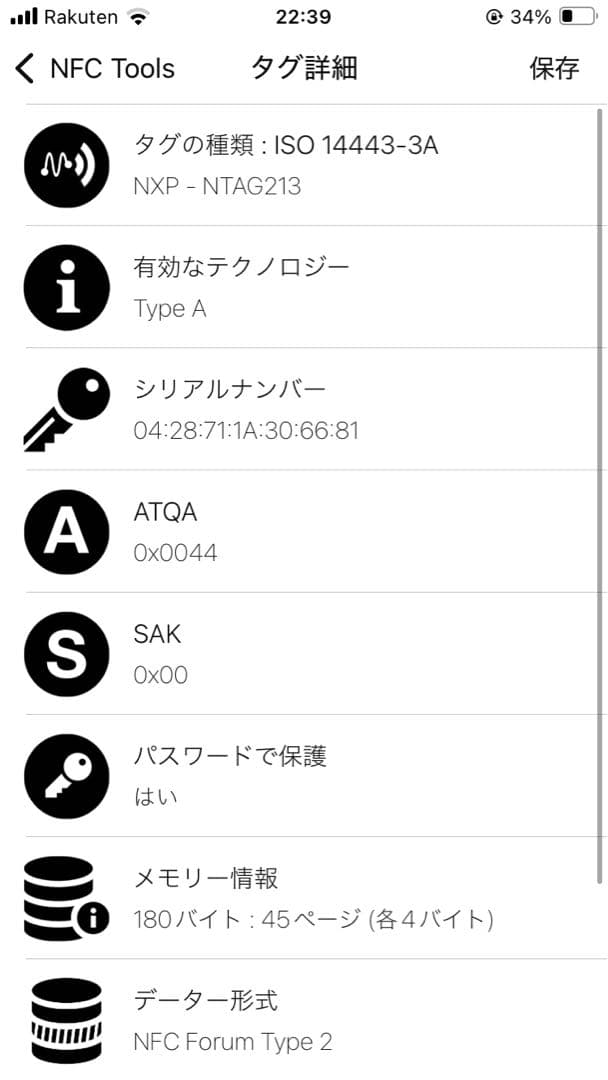The image size is (608, 1080).
Task: Open the タグの種類 ISO 14443-3A row
Action: pyautogui.click(x=286, y=146)
